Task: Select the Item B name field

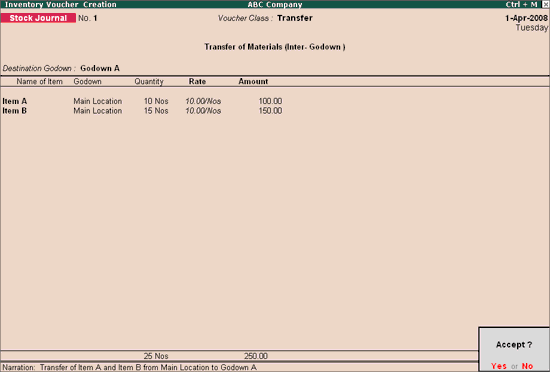Action: point(15,111)
